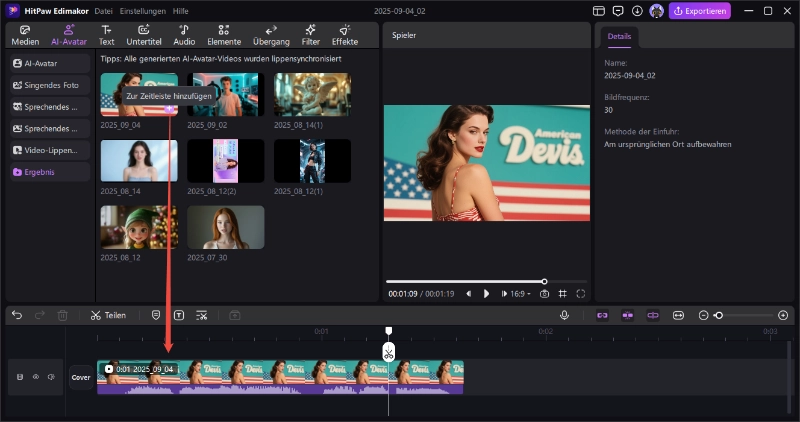Lock the video track
The height and width of the screenshot is (422, 800).
(x=20, y=377)
